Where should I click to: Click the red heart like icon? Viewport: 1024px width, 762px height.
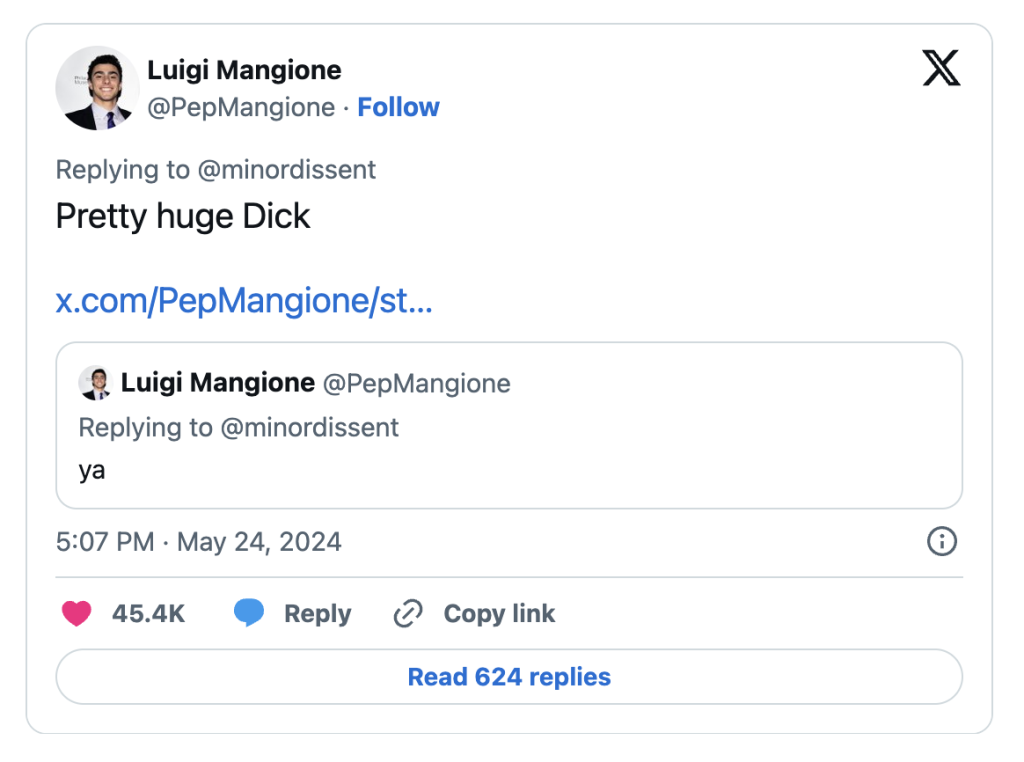click(77, 613)
